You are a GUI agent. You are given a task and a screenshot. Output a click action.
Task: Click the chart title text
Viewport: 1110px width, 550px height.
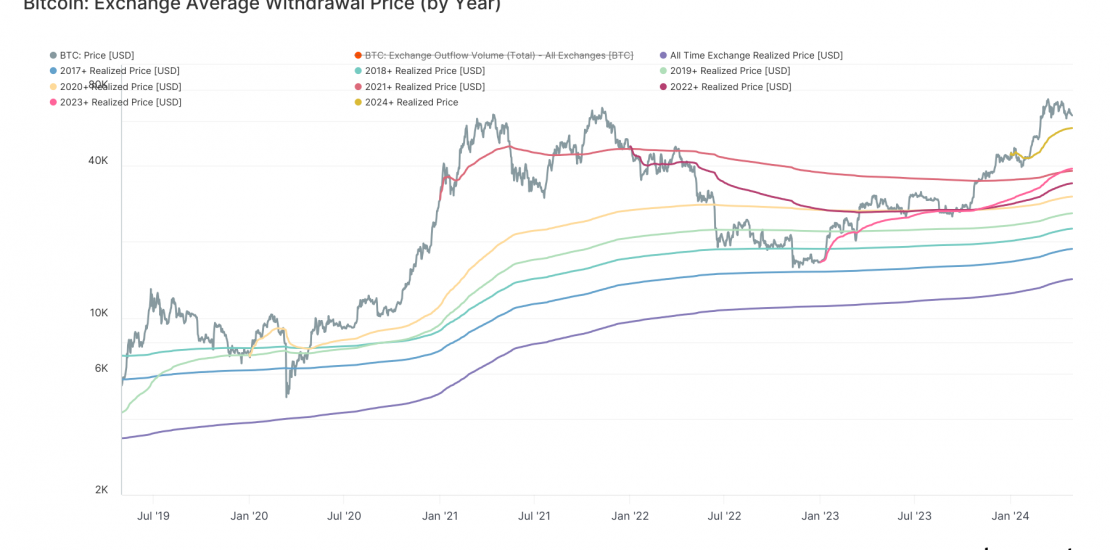click(x=262, y=5)
